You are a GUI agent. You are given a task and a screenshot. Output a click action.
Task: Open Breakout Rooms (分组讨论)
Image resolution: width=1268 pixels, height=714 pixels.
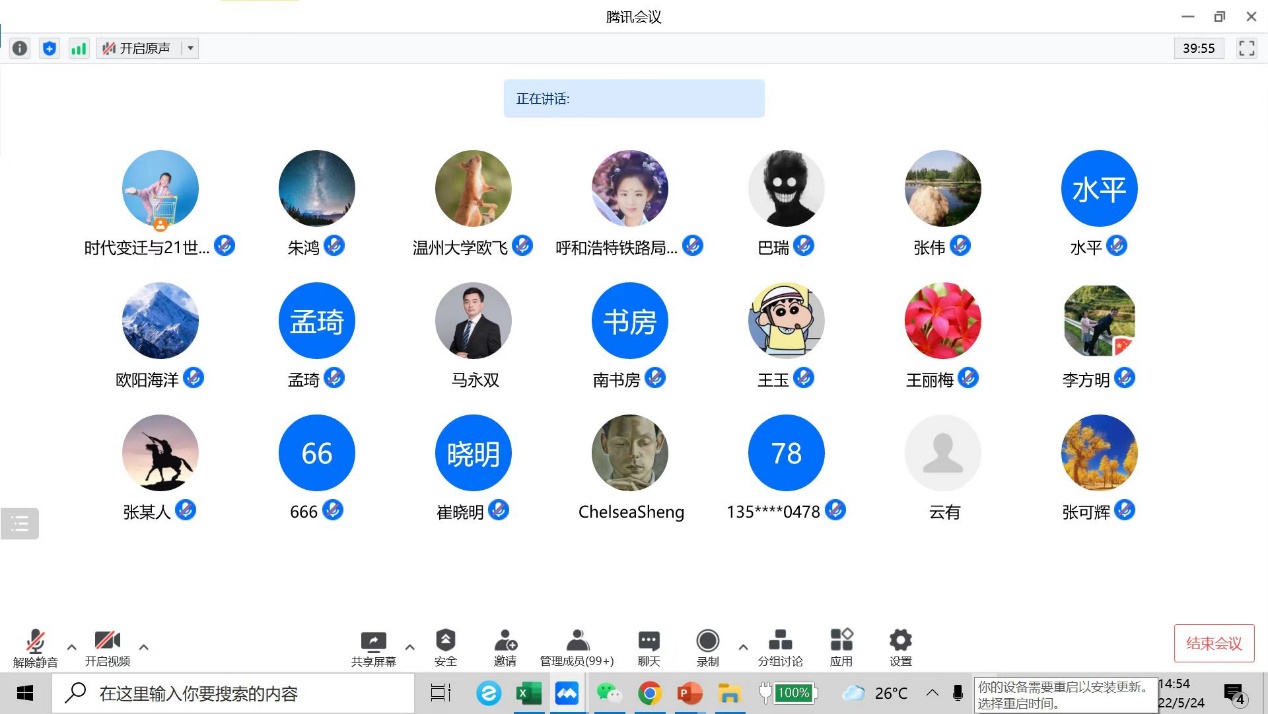tap(780, 647)
